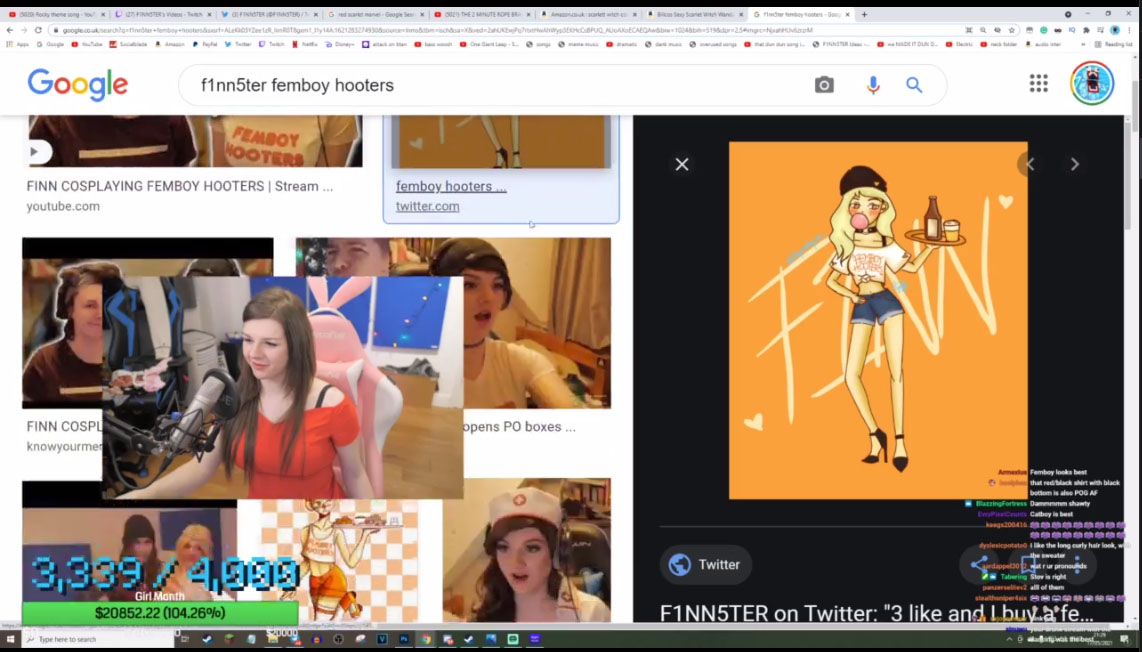Open the Chrome extensions puzzle icon
The height and width of the screenshot is (652, 1142).
(1086, 31)
